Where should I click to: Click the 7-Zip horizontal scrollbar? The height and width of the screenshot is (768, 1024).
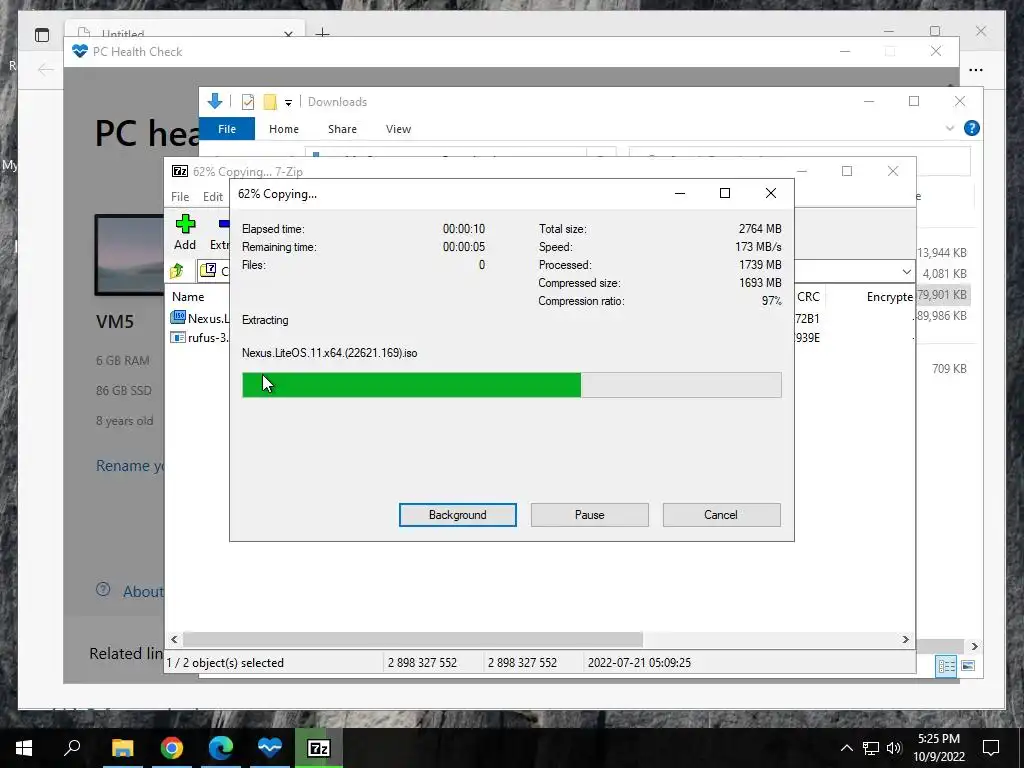pyautogui.click(x=412, y=639)
